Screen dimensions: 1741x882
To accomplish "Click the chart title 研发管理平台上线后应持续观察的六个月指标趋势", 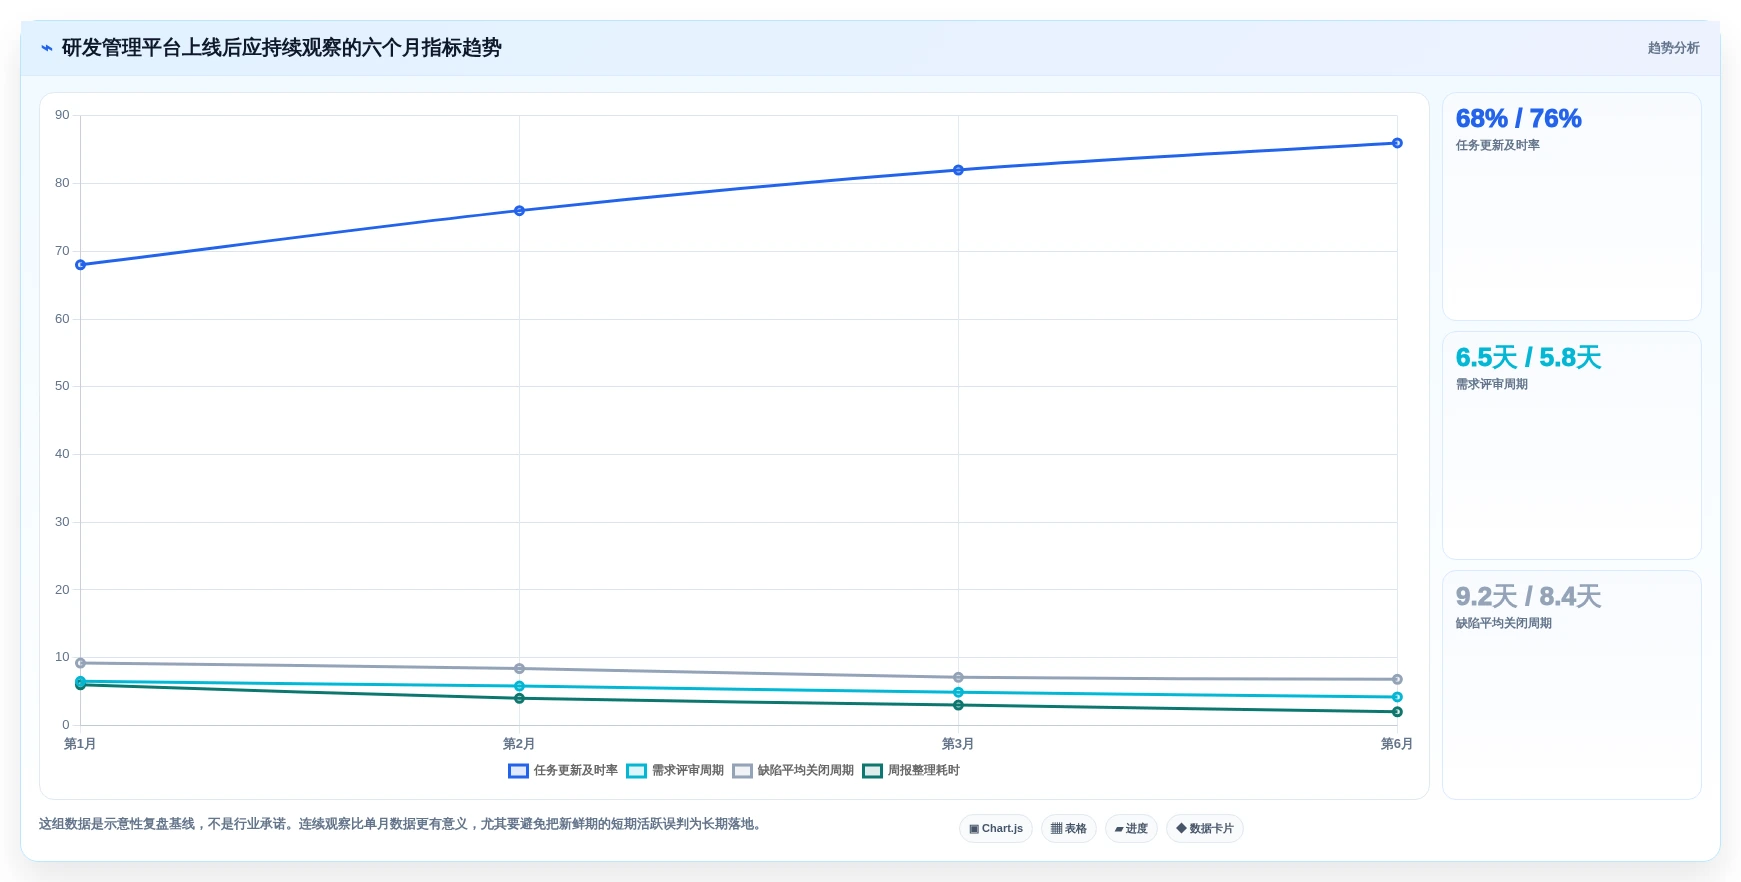I will coord(281,48).
